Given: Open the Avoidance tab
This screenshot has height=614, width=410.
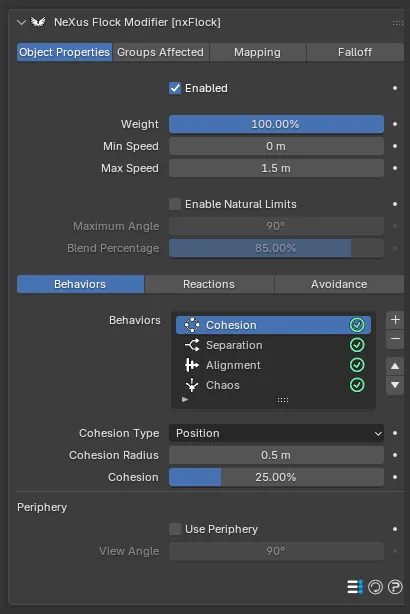Looking at the screenshot, I should (x=339, y=284).
